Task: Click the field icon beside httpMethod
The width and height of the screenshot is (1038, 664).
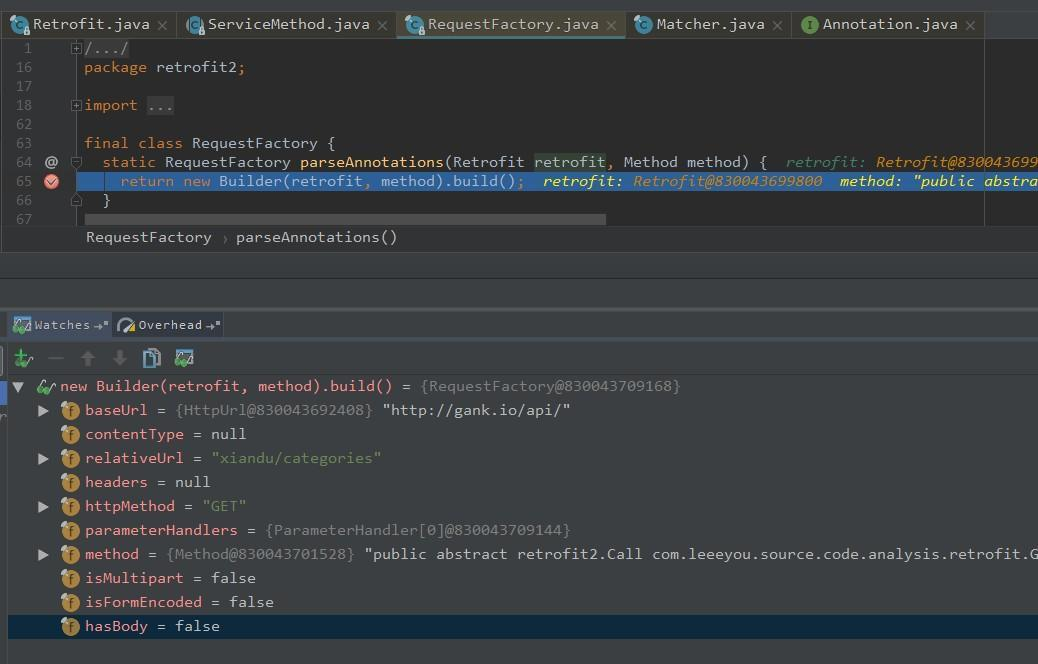Action: point(70,506)
